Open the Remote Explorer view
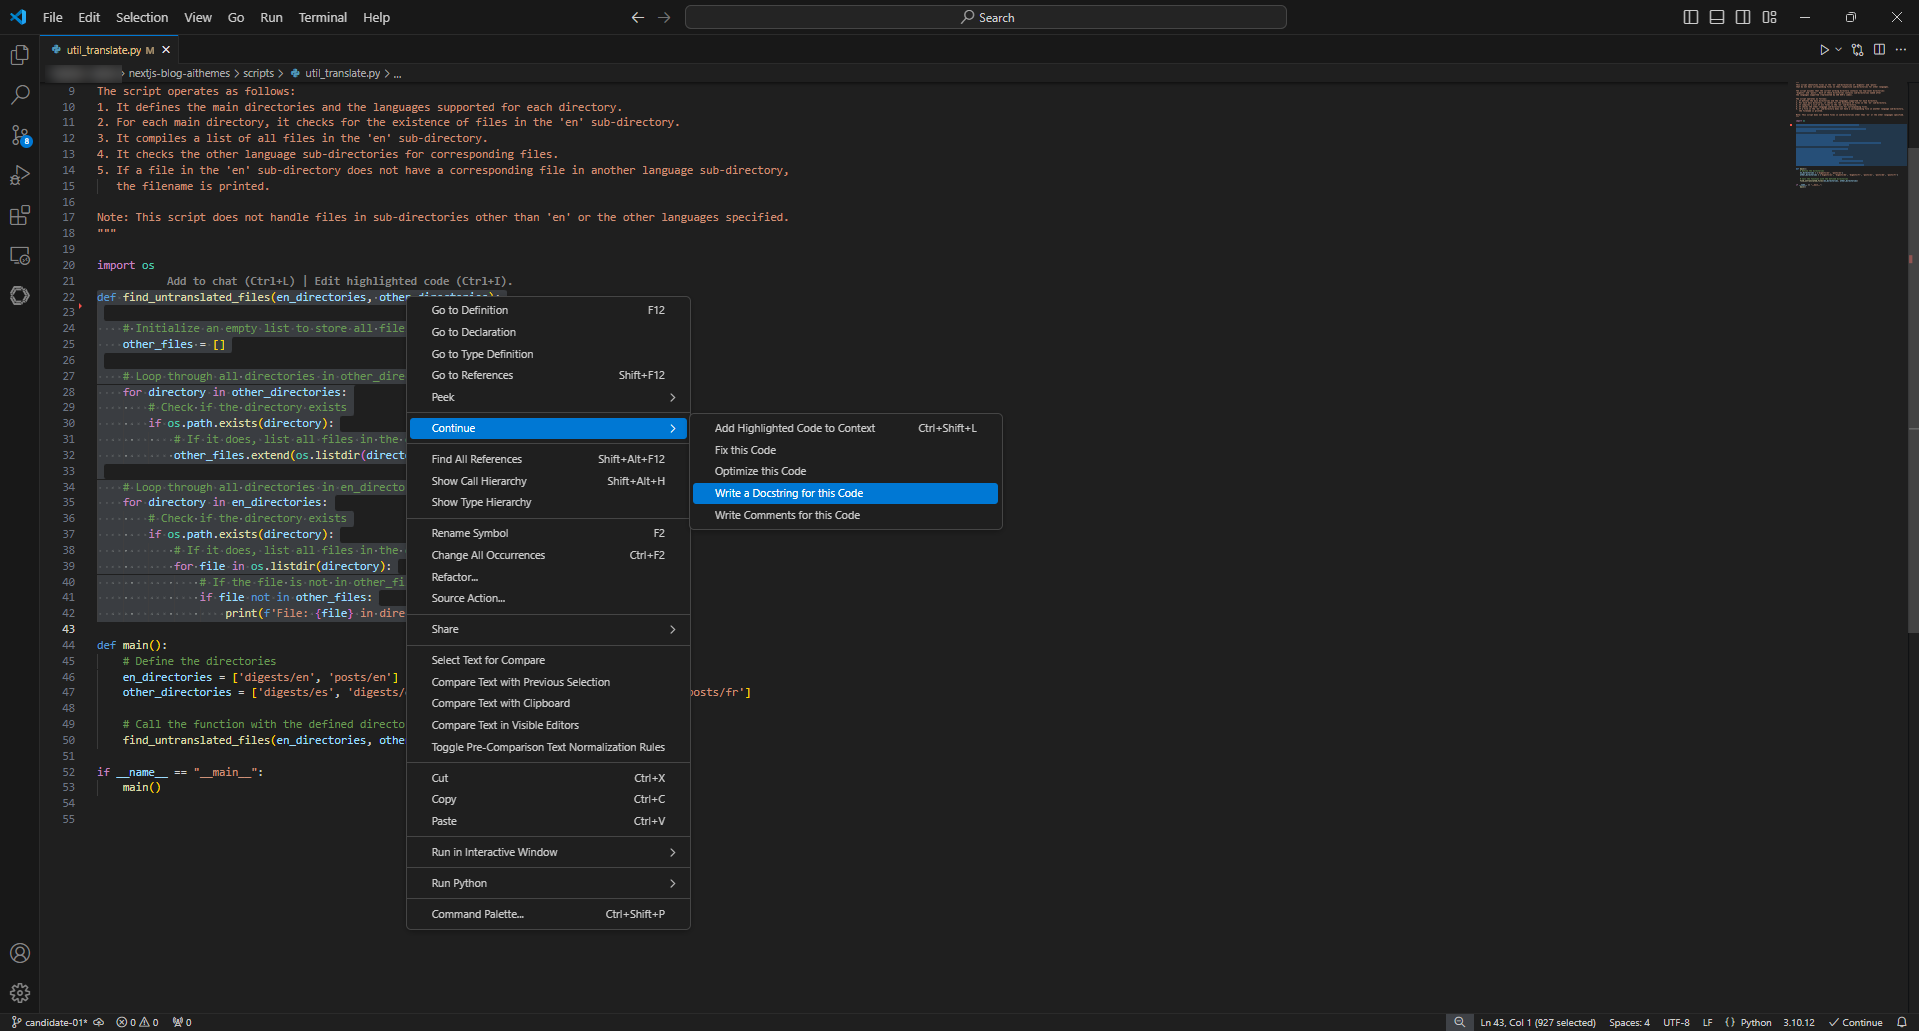 click(x=19, y=255)
